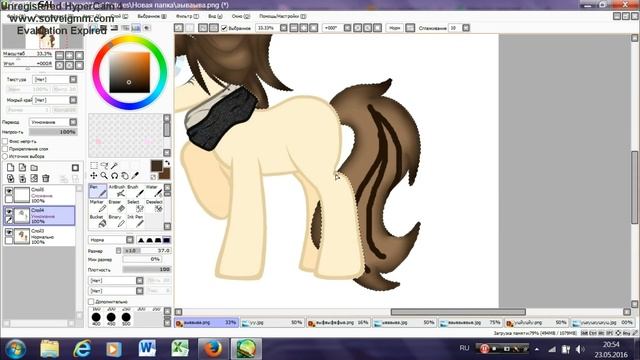Create a new layer folder

34,167
